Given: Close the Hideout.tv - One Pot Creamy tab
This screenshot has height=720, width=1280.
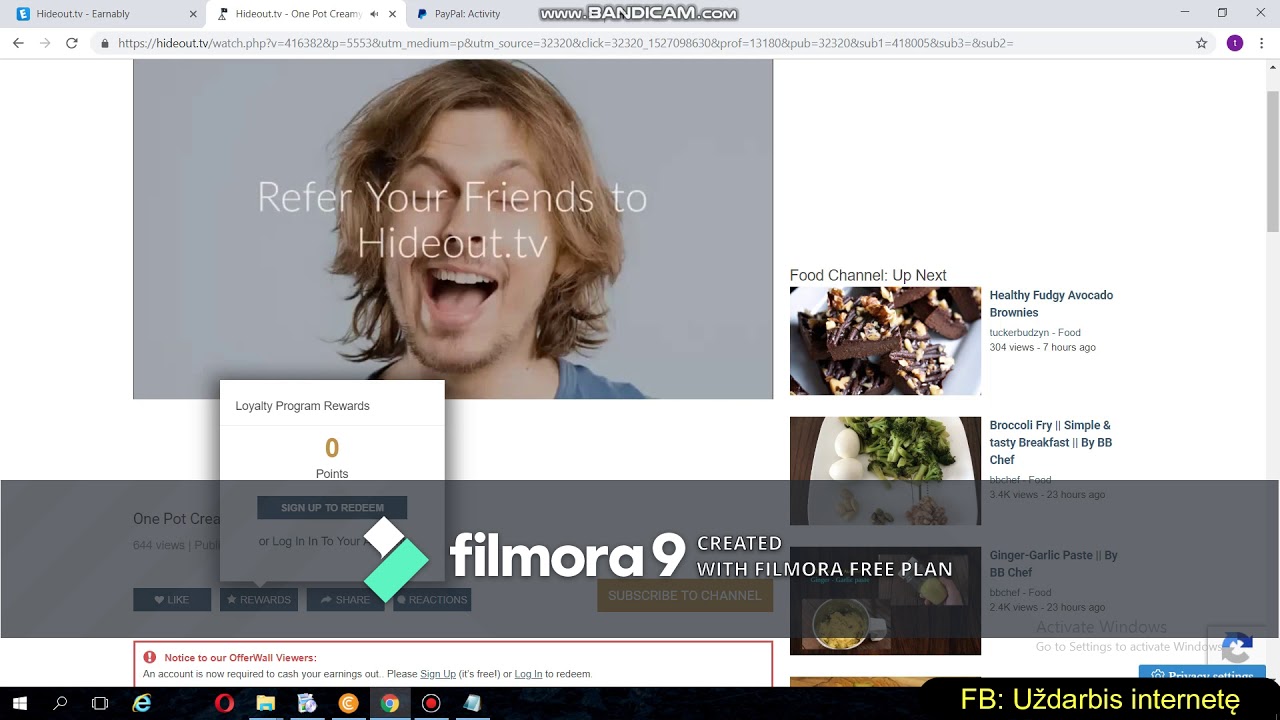Looking at the screenshot, I should click(393, 14).
